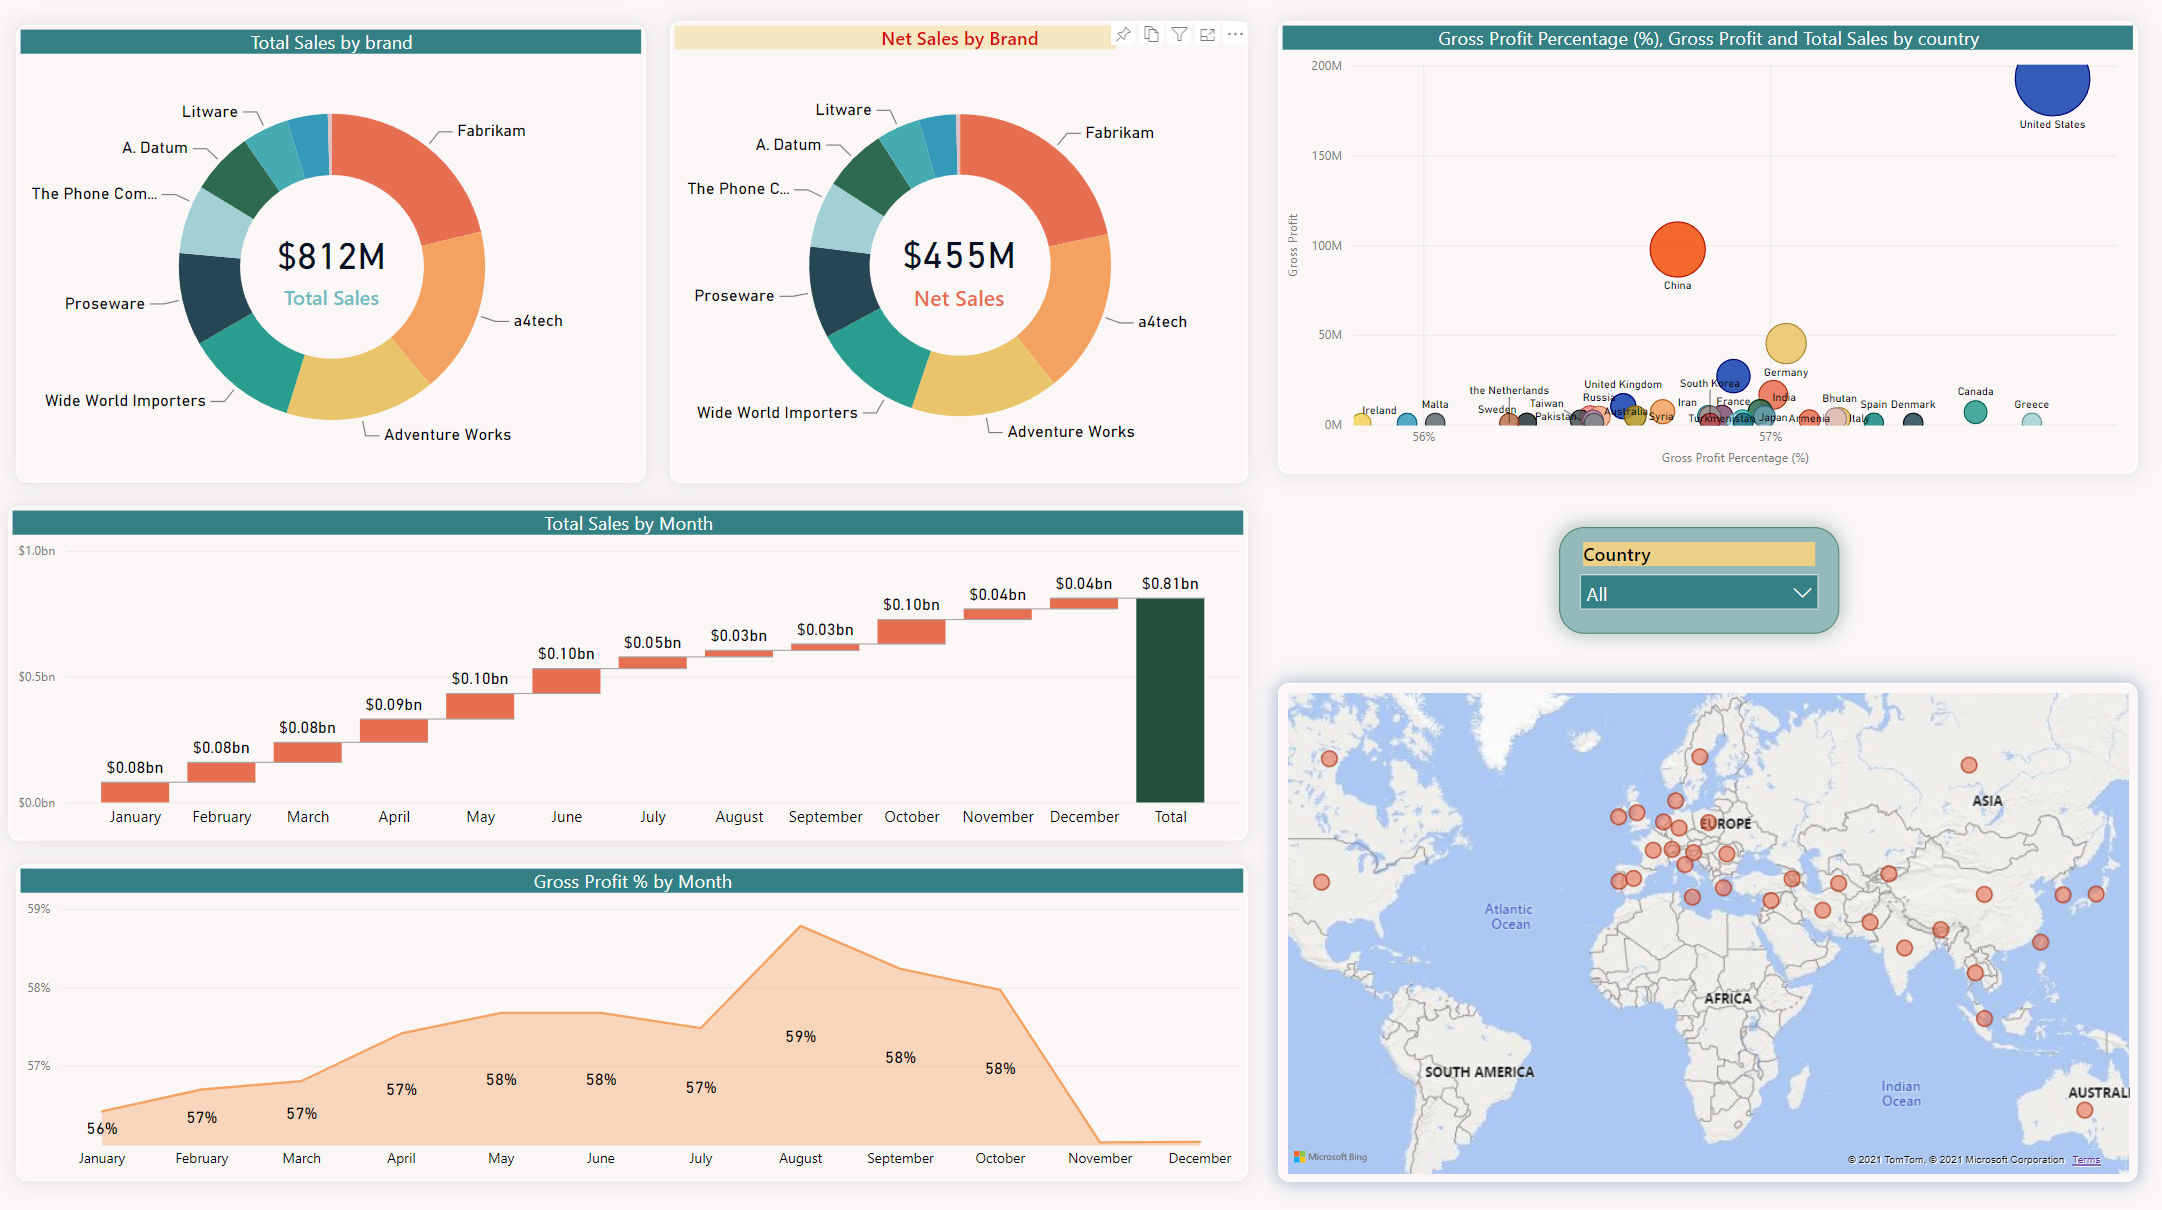Select All in the Country filter

[x=1598, y=592]
